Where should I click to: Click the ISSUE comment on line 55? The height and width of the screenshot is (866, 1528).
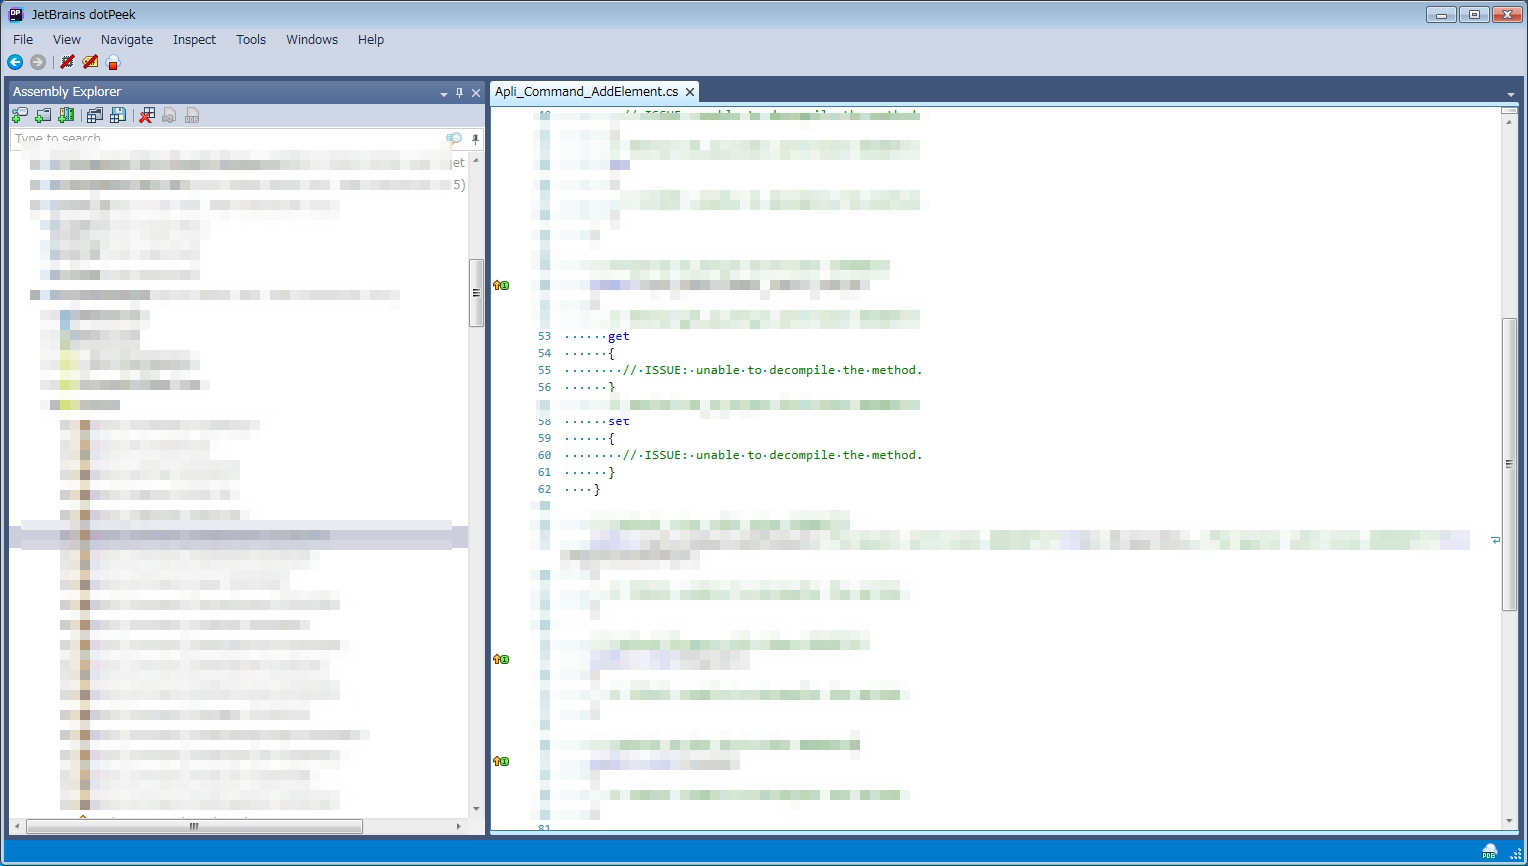coord(773,370)
